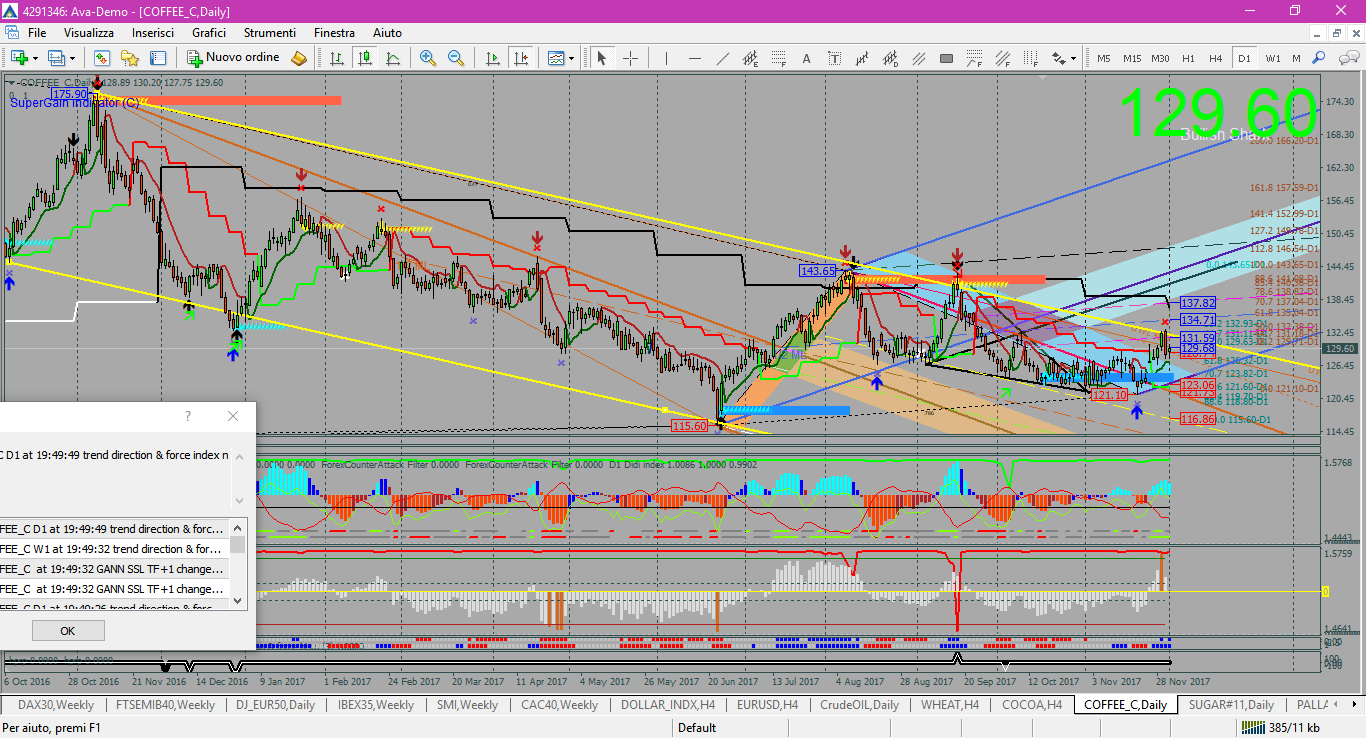Screen dimensions: 1366x738
Task: Select alert row COFFEE_C W1 at 19:49:32
Action: [114, 549]
